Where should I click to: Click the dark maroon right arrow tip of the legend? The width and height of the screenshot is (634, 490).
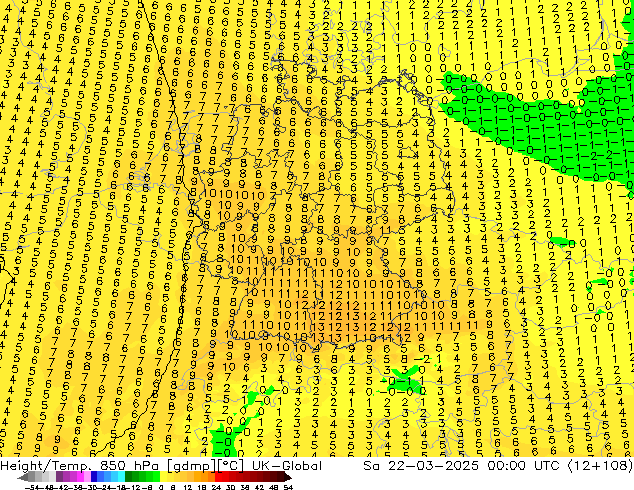click(x=289, y=478)
